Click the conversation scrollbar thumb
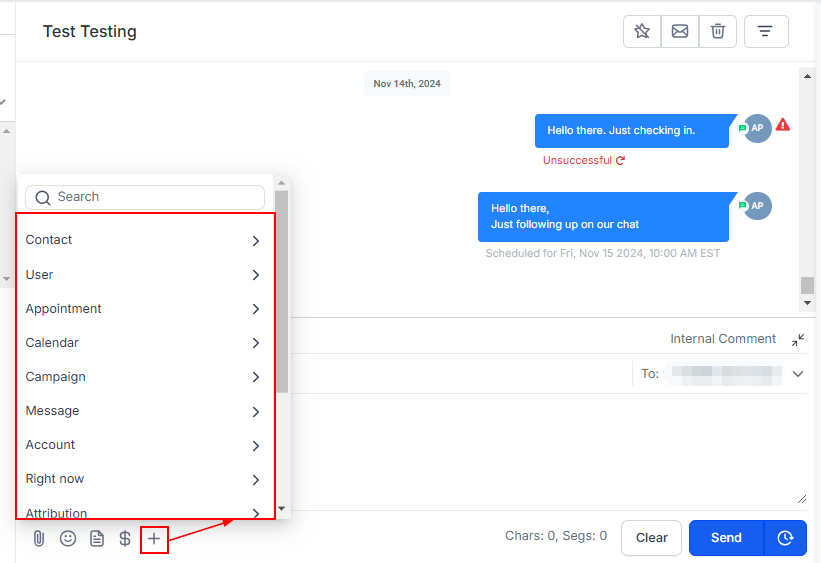Viewport: 821px width, 563px height. (807, 285)
